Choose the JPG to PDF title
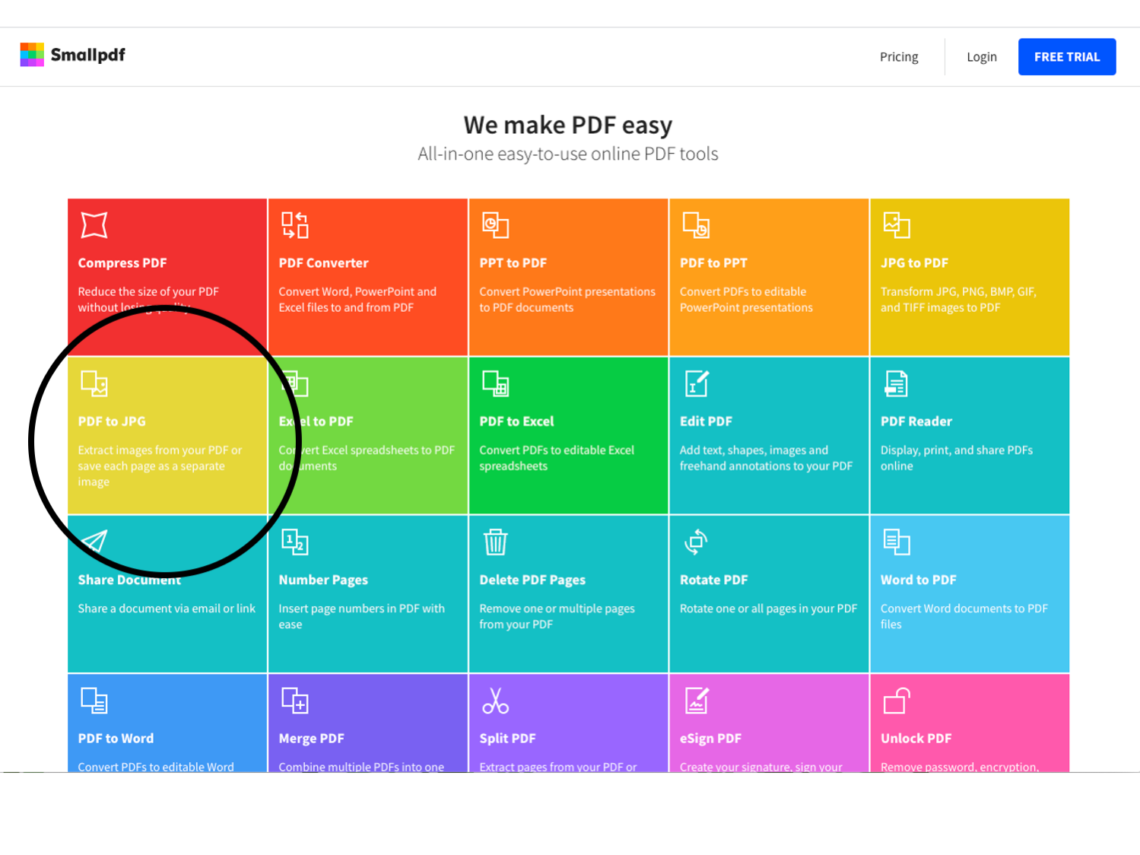Image resolution: width=1140 pixels, height=855 pixels. [914, 263]
